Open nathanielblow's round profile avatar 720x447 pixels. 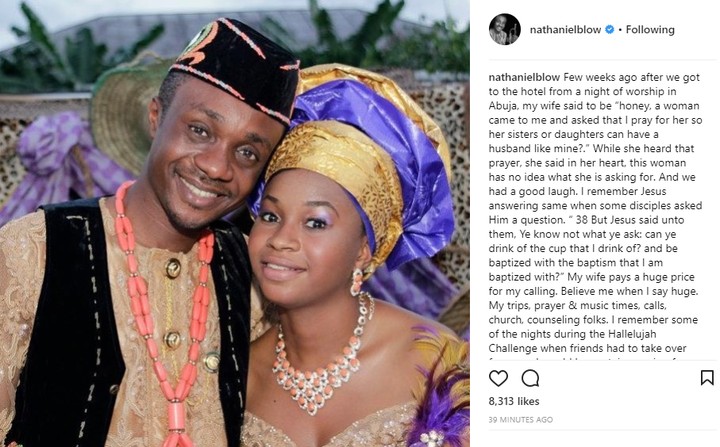(505, 29)
